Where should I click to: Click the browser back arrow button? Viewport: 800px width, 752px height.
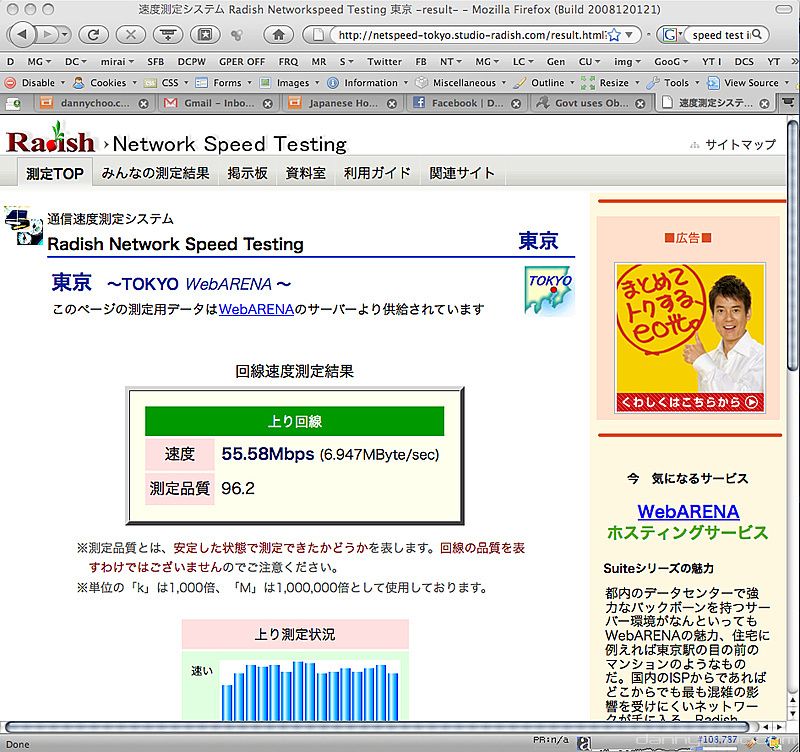21,35
